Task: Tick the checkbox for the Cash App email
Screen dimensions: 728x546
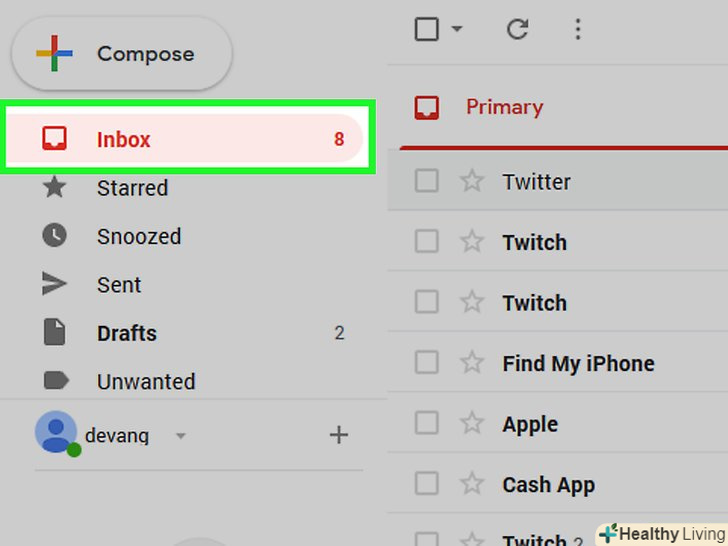Action: click(427, 484)
